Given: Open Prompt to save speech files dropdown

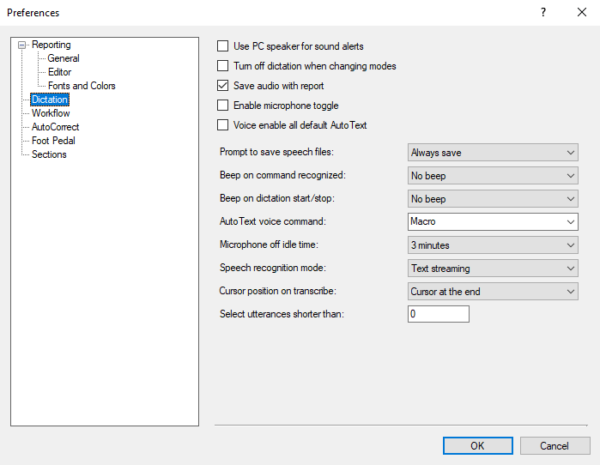Looking at the screenshot, I should pyautogui.click(x=493, y=152).
